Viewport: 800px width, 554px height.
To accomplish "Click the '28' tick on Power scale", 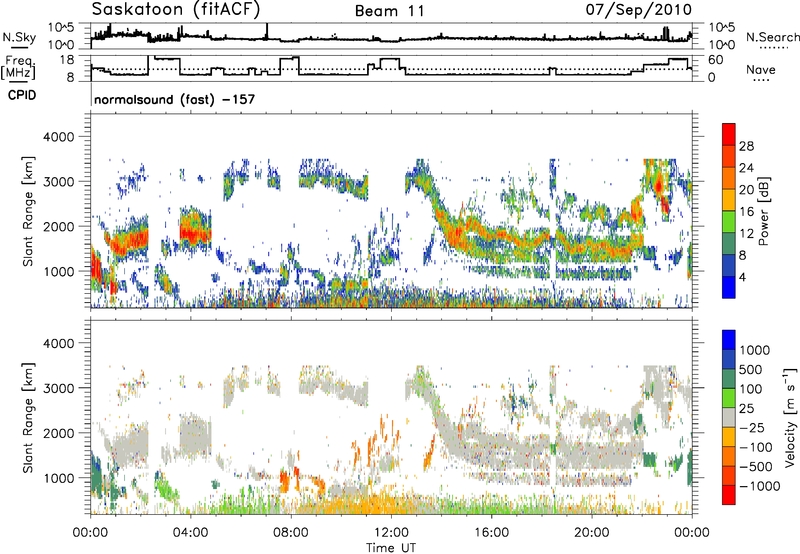I will pyautogui.click(x=746, y=146).
